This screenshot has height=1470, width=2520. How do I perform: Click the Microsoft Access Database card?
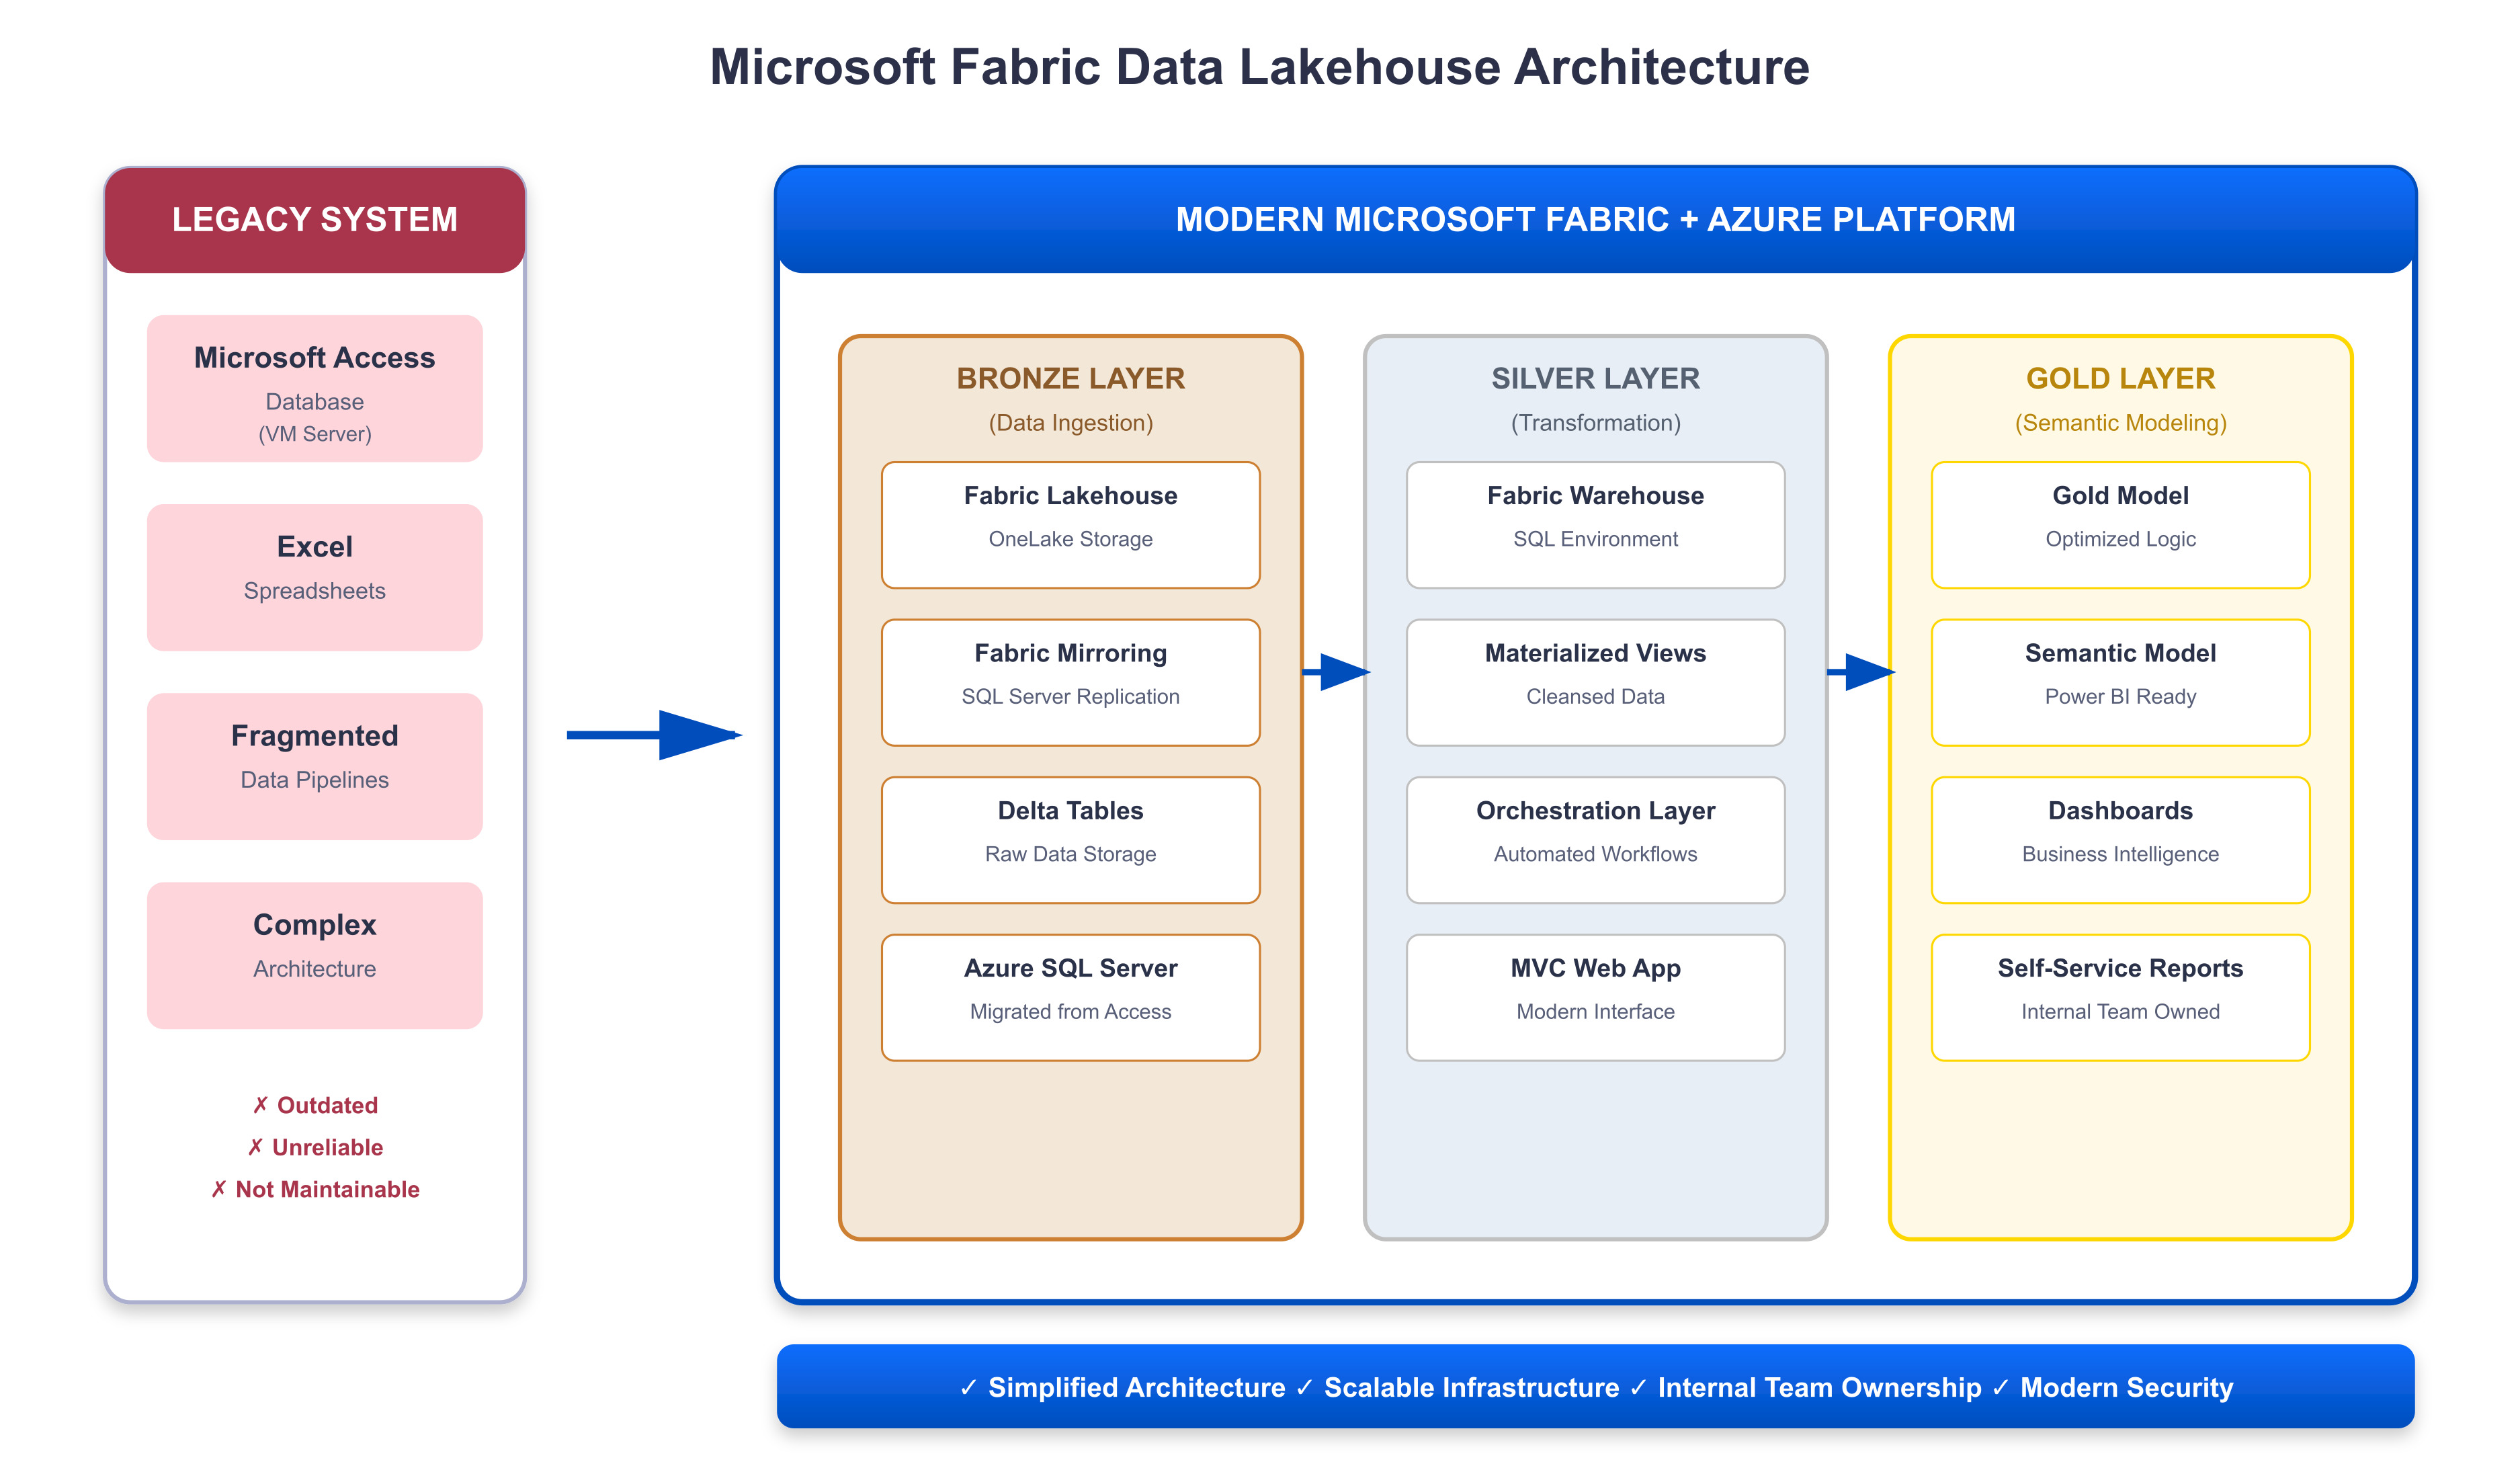coord(315,389)
